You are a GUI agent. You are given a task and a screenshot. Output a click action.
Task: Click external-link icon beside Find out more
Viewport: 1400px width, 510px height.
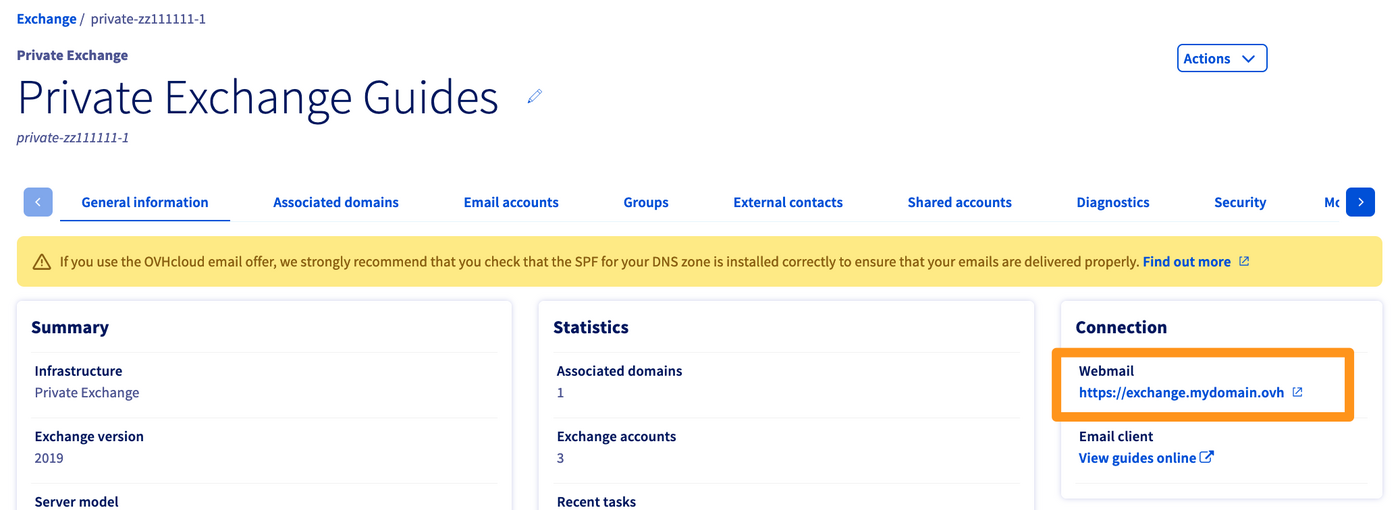[x=1244, y=261]
